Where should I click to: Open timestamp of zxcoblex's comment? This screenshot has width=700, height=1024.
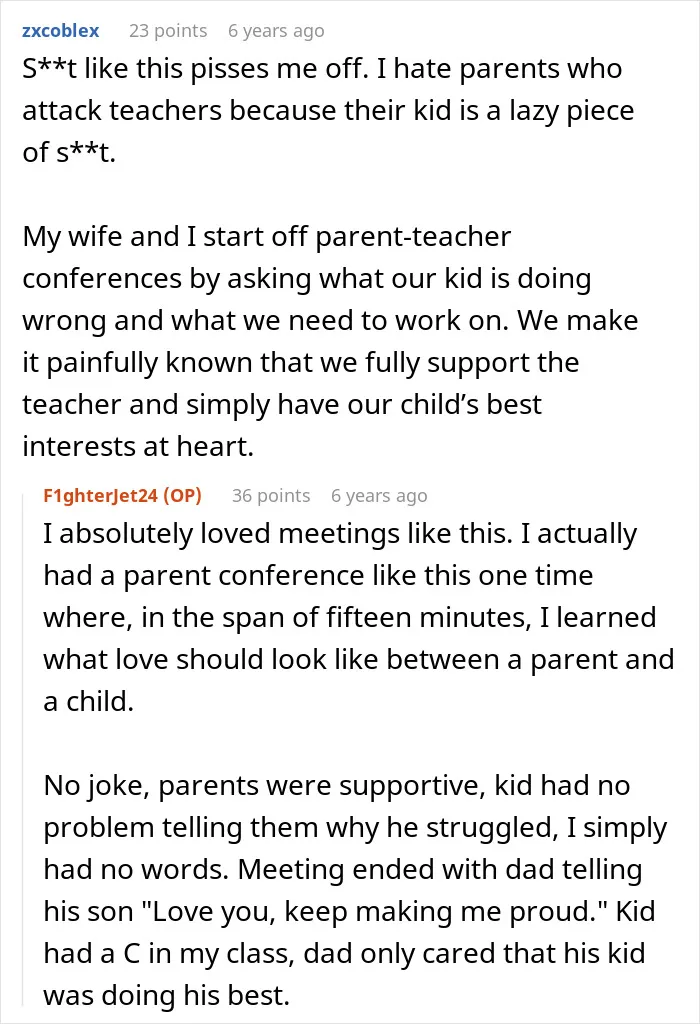click(276, 31)
